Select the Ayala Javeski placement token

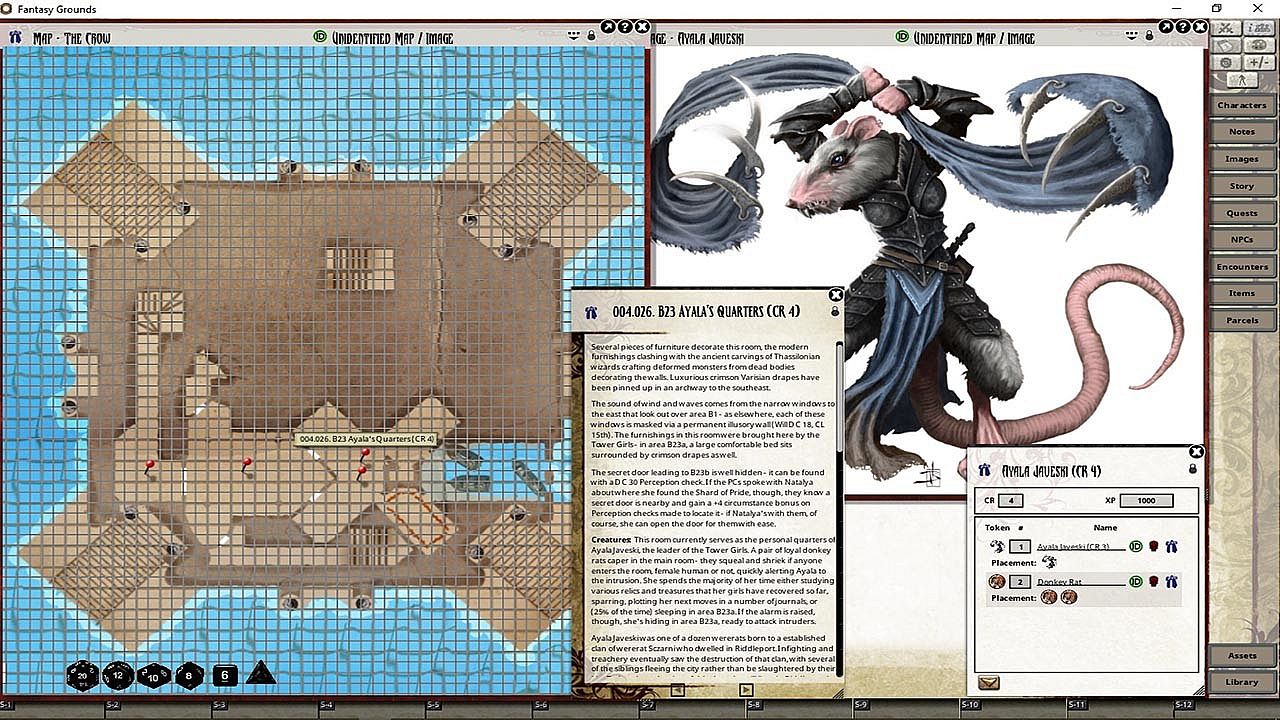(1049, 563)
